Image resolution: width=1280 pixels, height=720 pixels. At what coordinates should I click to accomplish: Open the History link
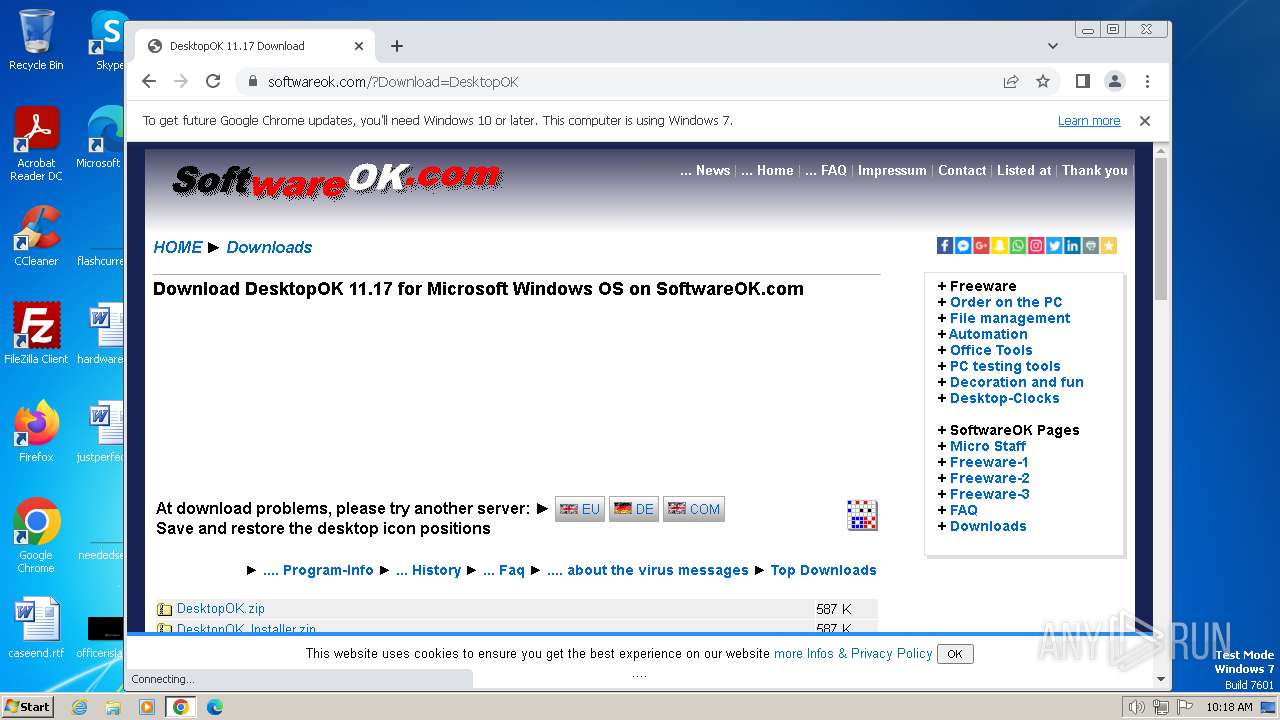tap(428, 570)
